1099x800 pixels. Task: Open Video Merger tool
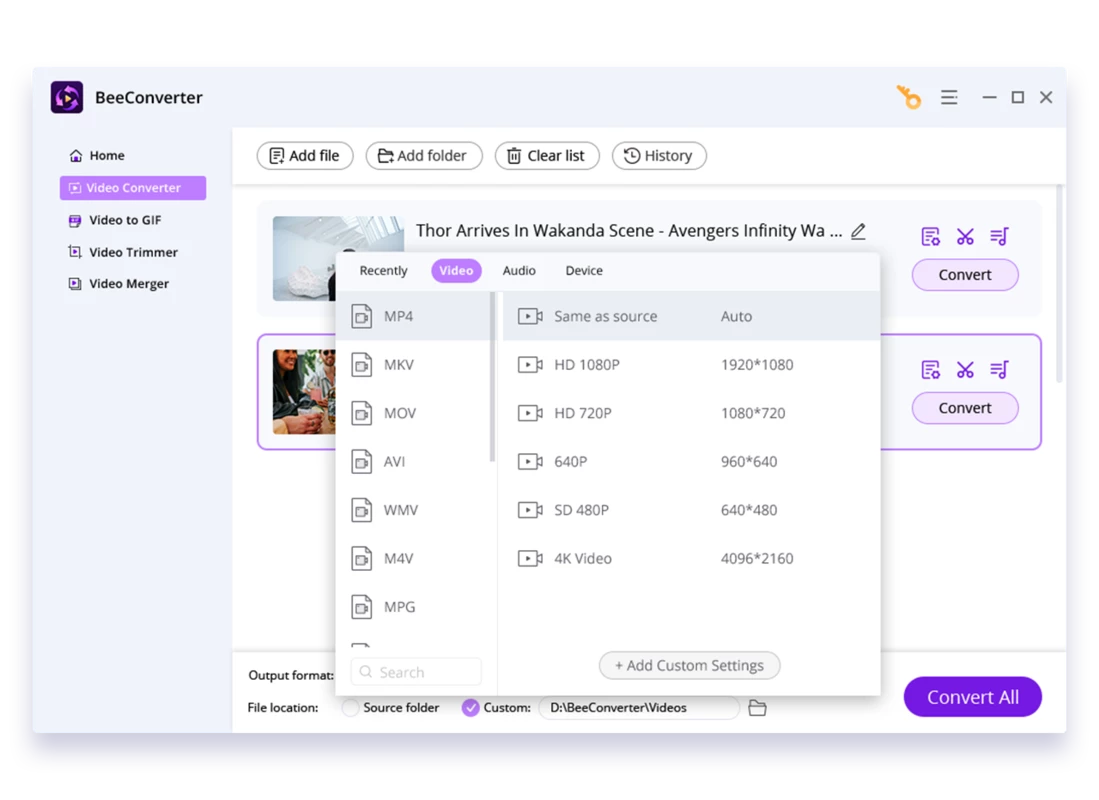(x=118, y=284)
